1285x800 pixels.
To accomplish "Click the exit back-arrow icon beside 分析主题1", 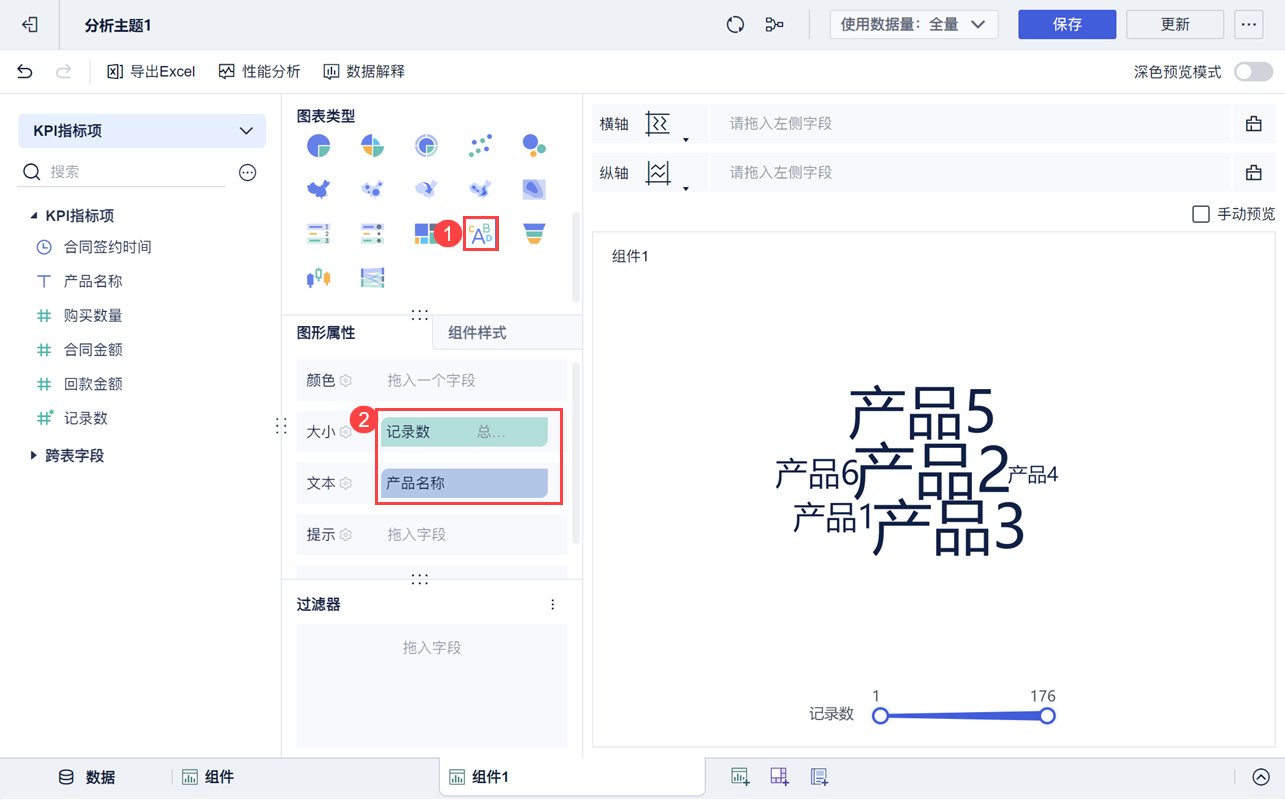I will click(x=30, y=25).
